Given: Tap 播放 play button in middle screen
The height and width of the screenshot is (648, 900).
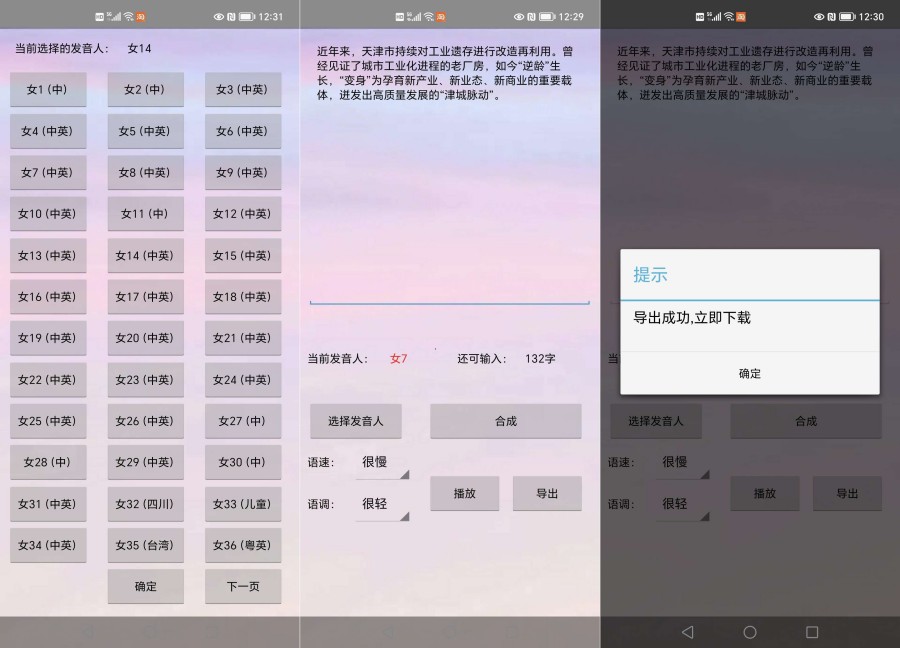Looking at the screenshot, I should (x=464, y=494).
